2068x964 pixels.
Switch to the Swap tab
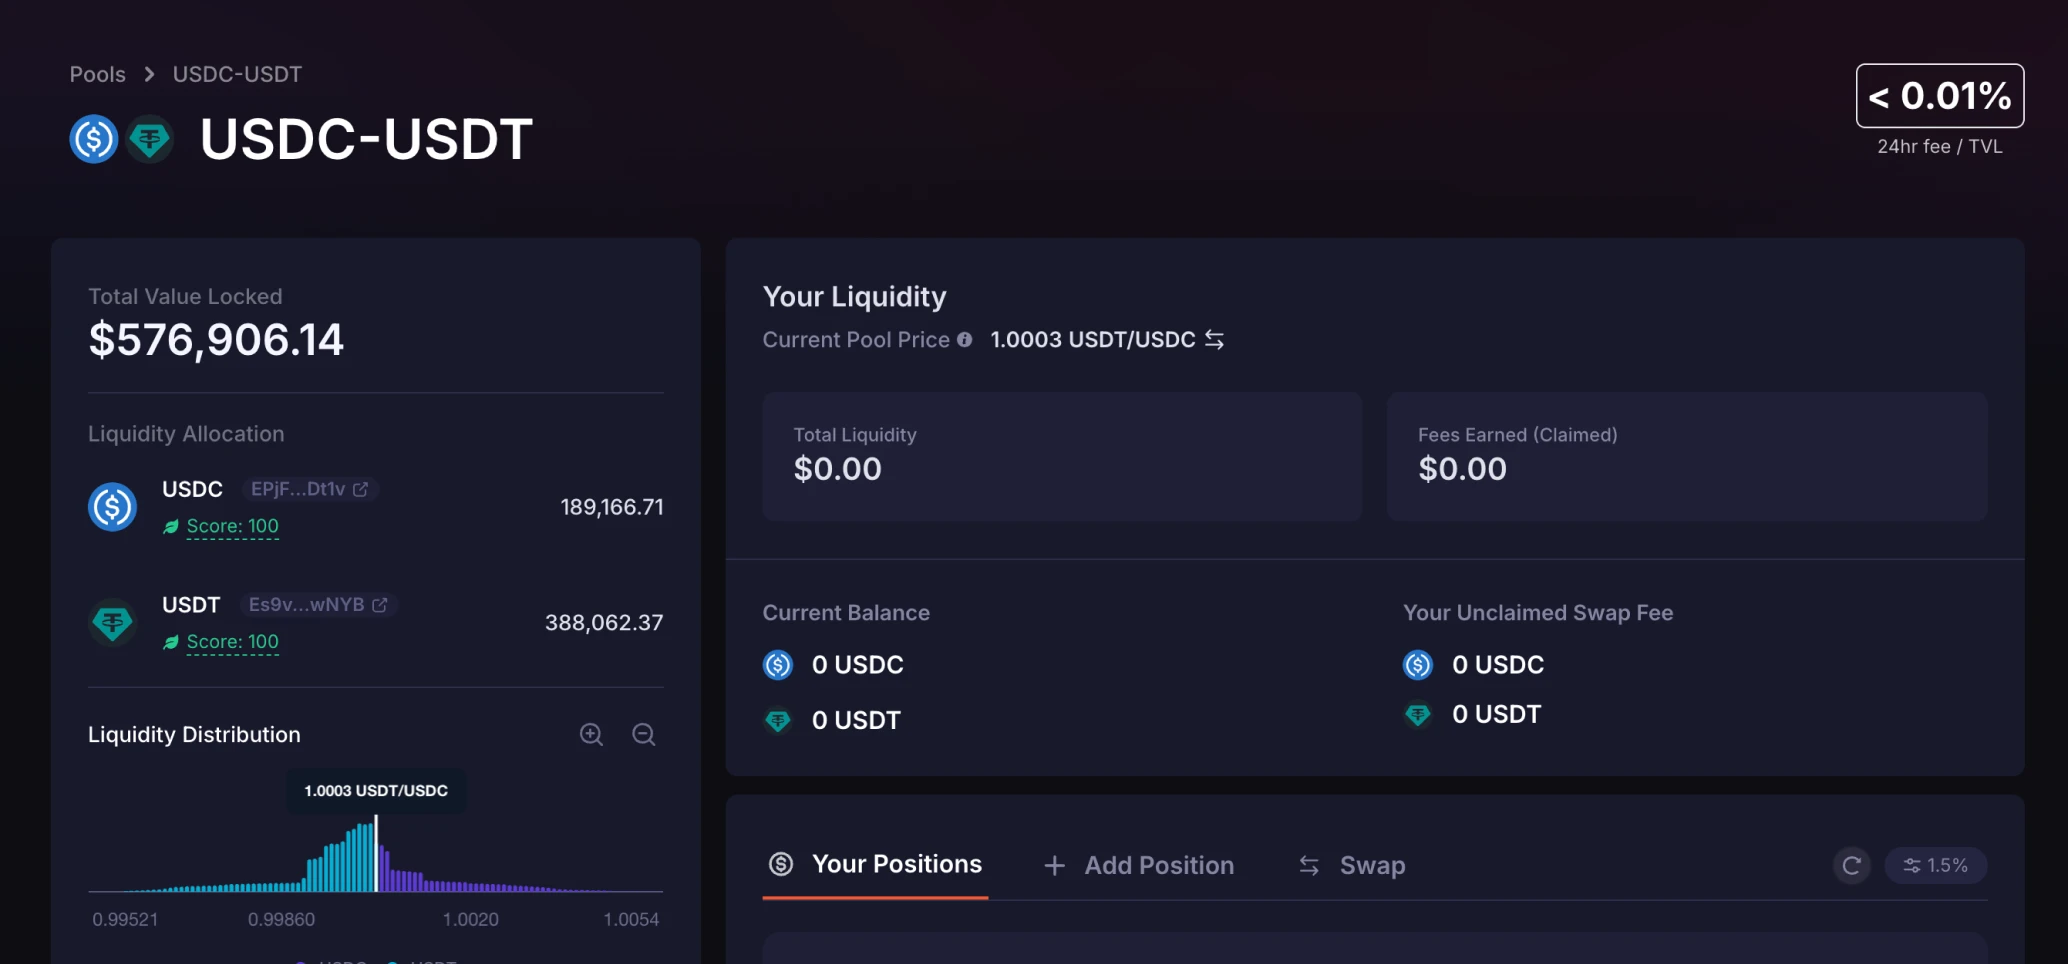point(1352,865)
